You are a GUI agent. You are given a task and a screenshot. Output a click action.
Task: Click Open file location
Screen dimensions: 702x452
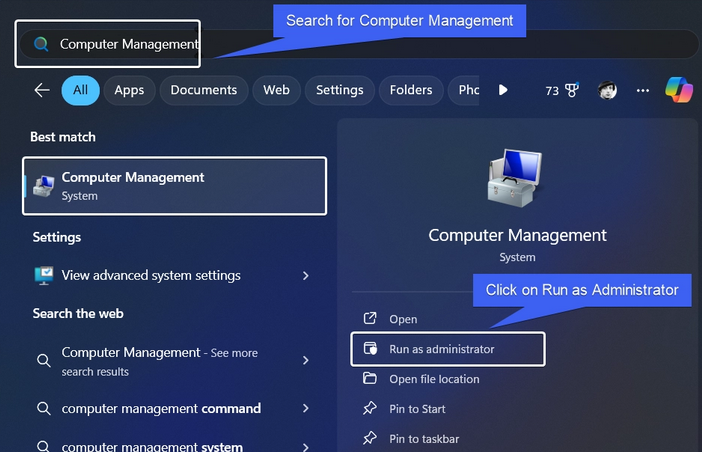434,379
